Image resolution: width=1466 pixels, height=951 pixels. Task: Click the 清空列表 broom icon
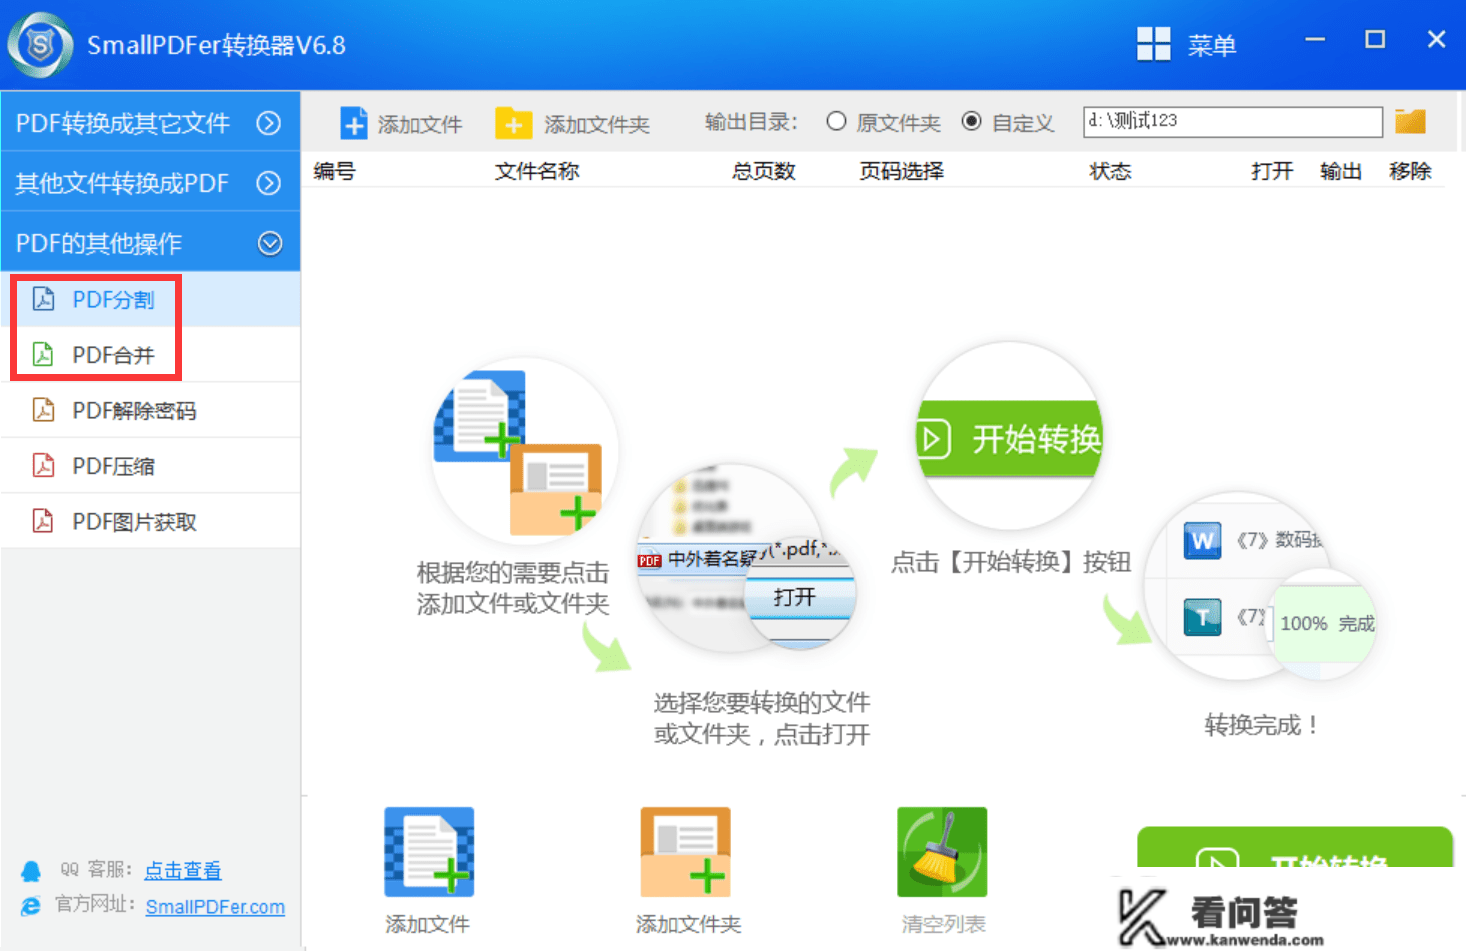(942, 852)
